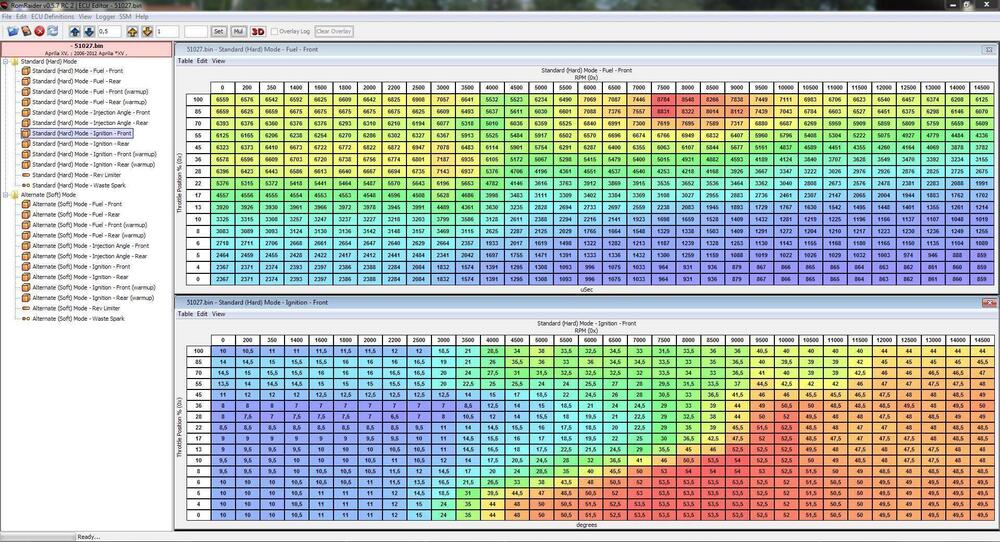Click the table icon of Standard Fuel - Rear
Screen dimensions: 1000x542
click(26, 81)
